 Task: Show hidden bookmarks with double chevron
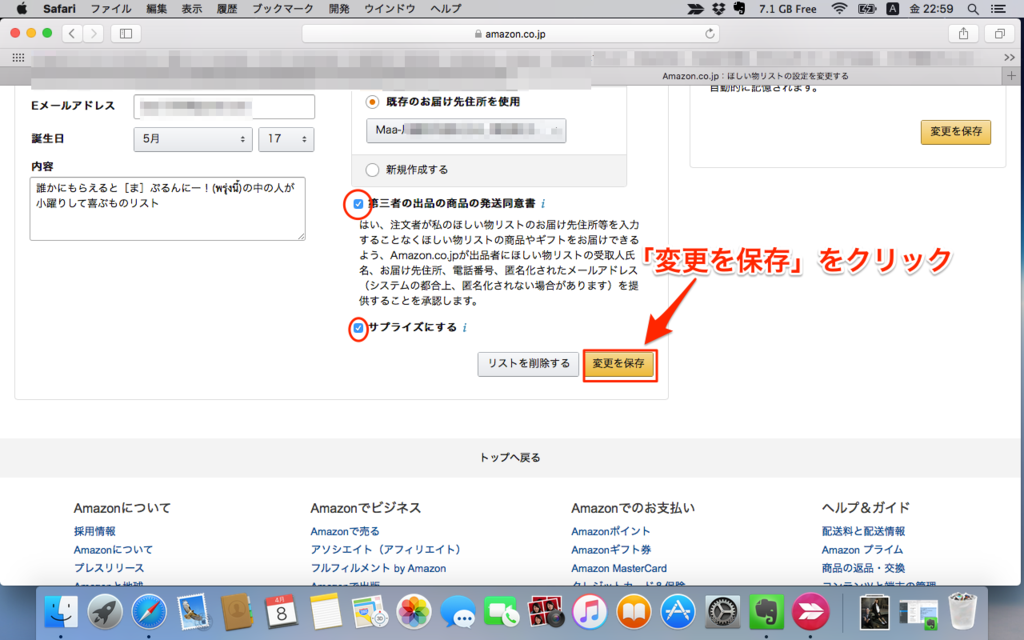[x=1010, y=57]
